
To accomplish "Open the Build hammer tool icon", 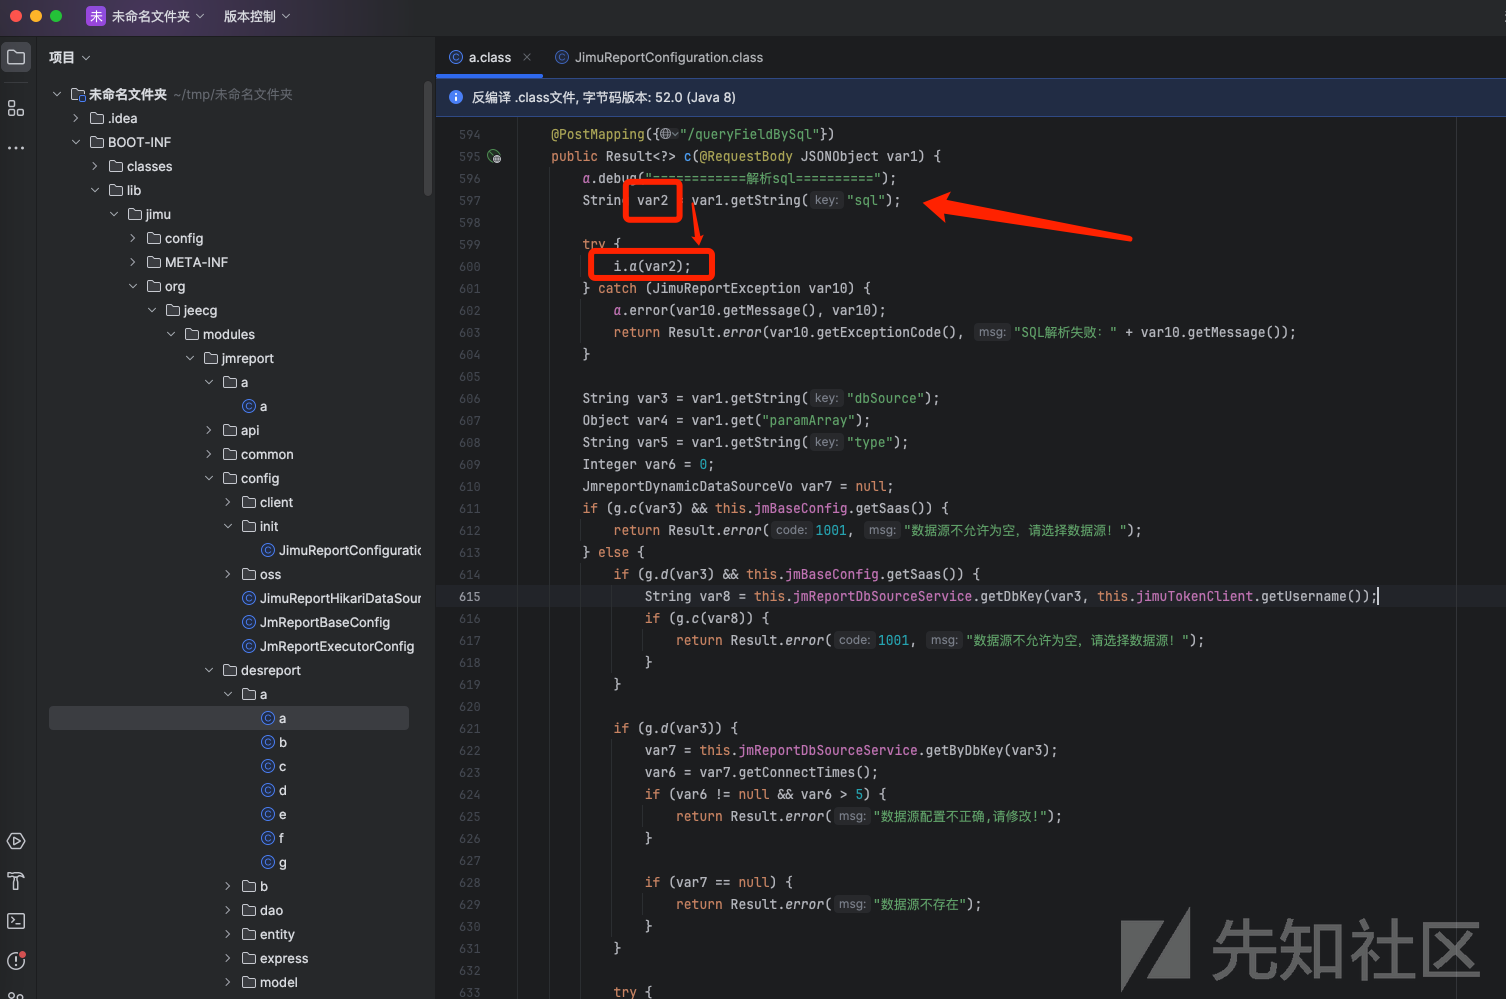I will tap(16, 881).
